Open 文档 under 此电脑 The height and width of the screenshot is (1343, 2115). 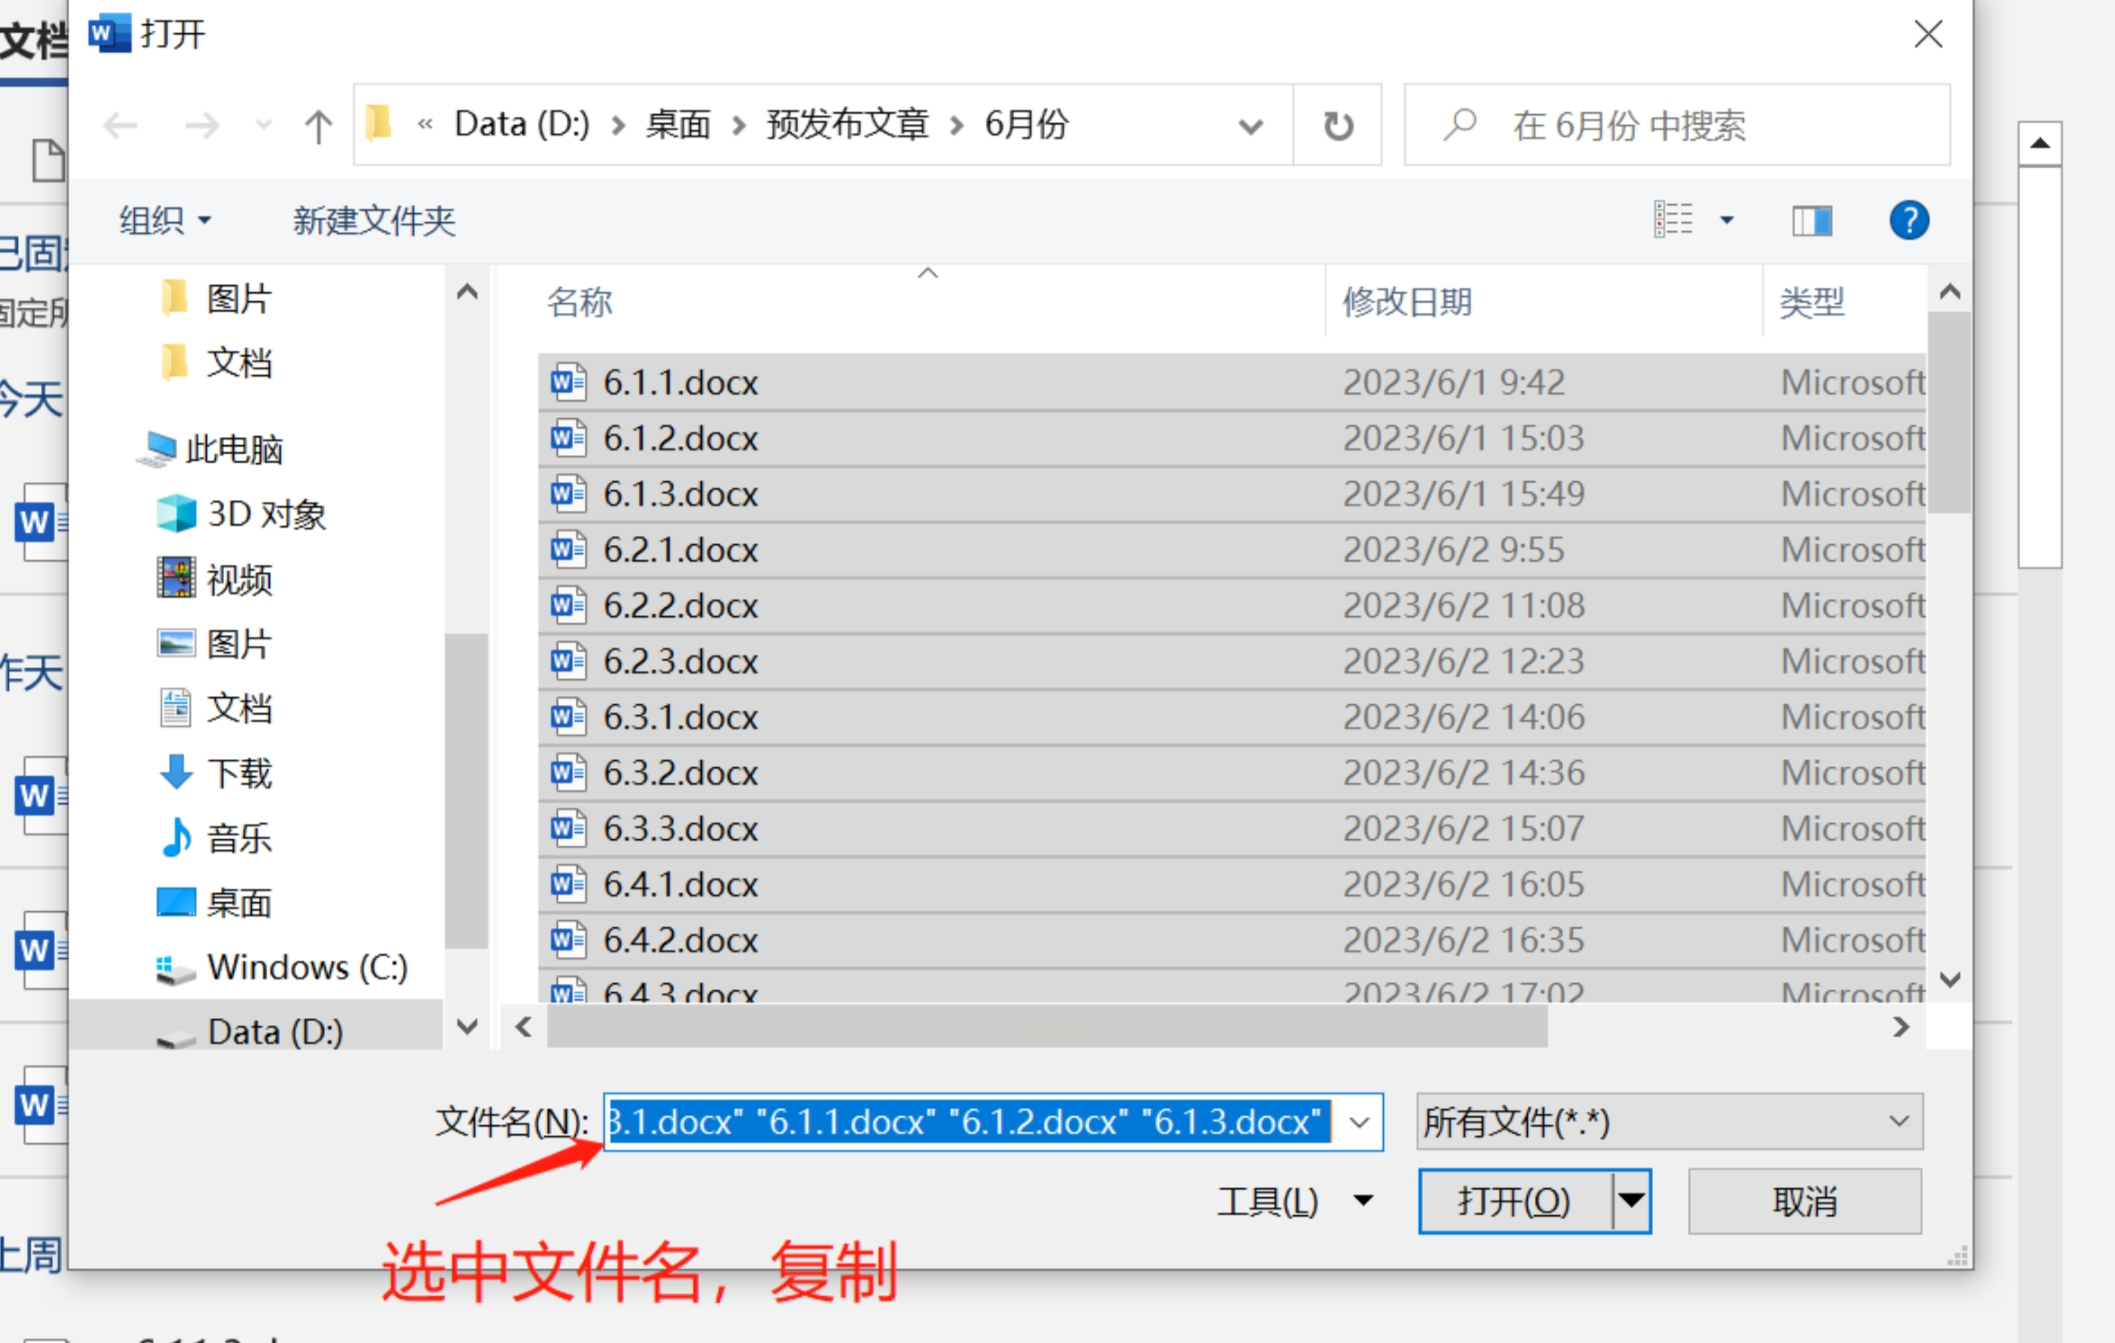[x=214, y=708]
